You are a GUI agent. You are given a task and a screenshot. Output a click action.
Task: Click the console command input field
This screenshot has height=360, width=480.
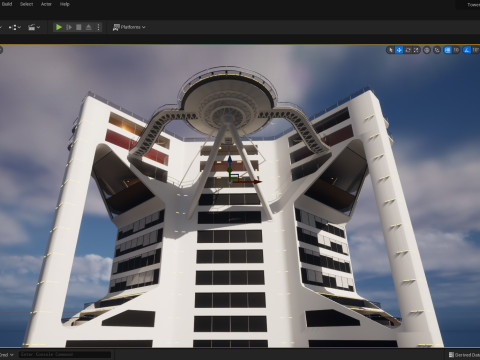(x=65, y=355)
